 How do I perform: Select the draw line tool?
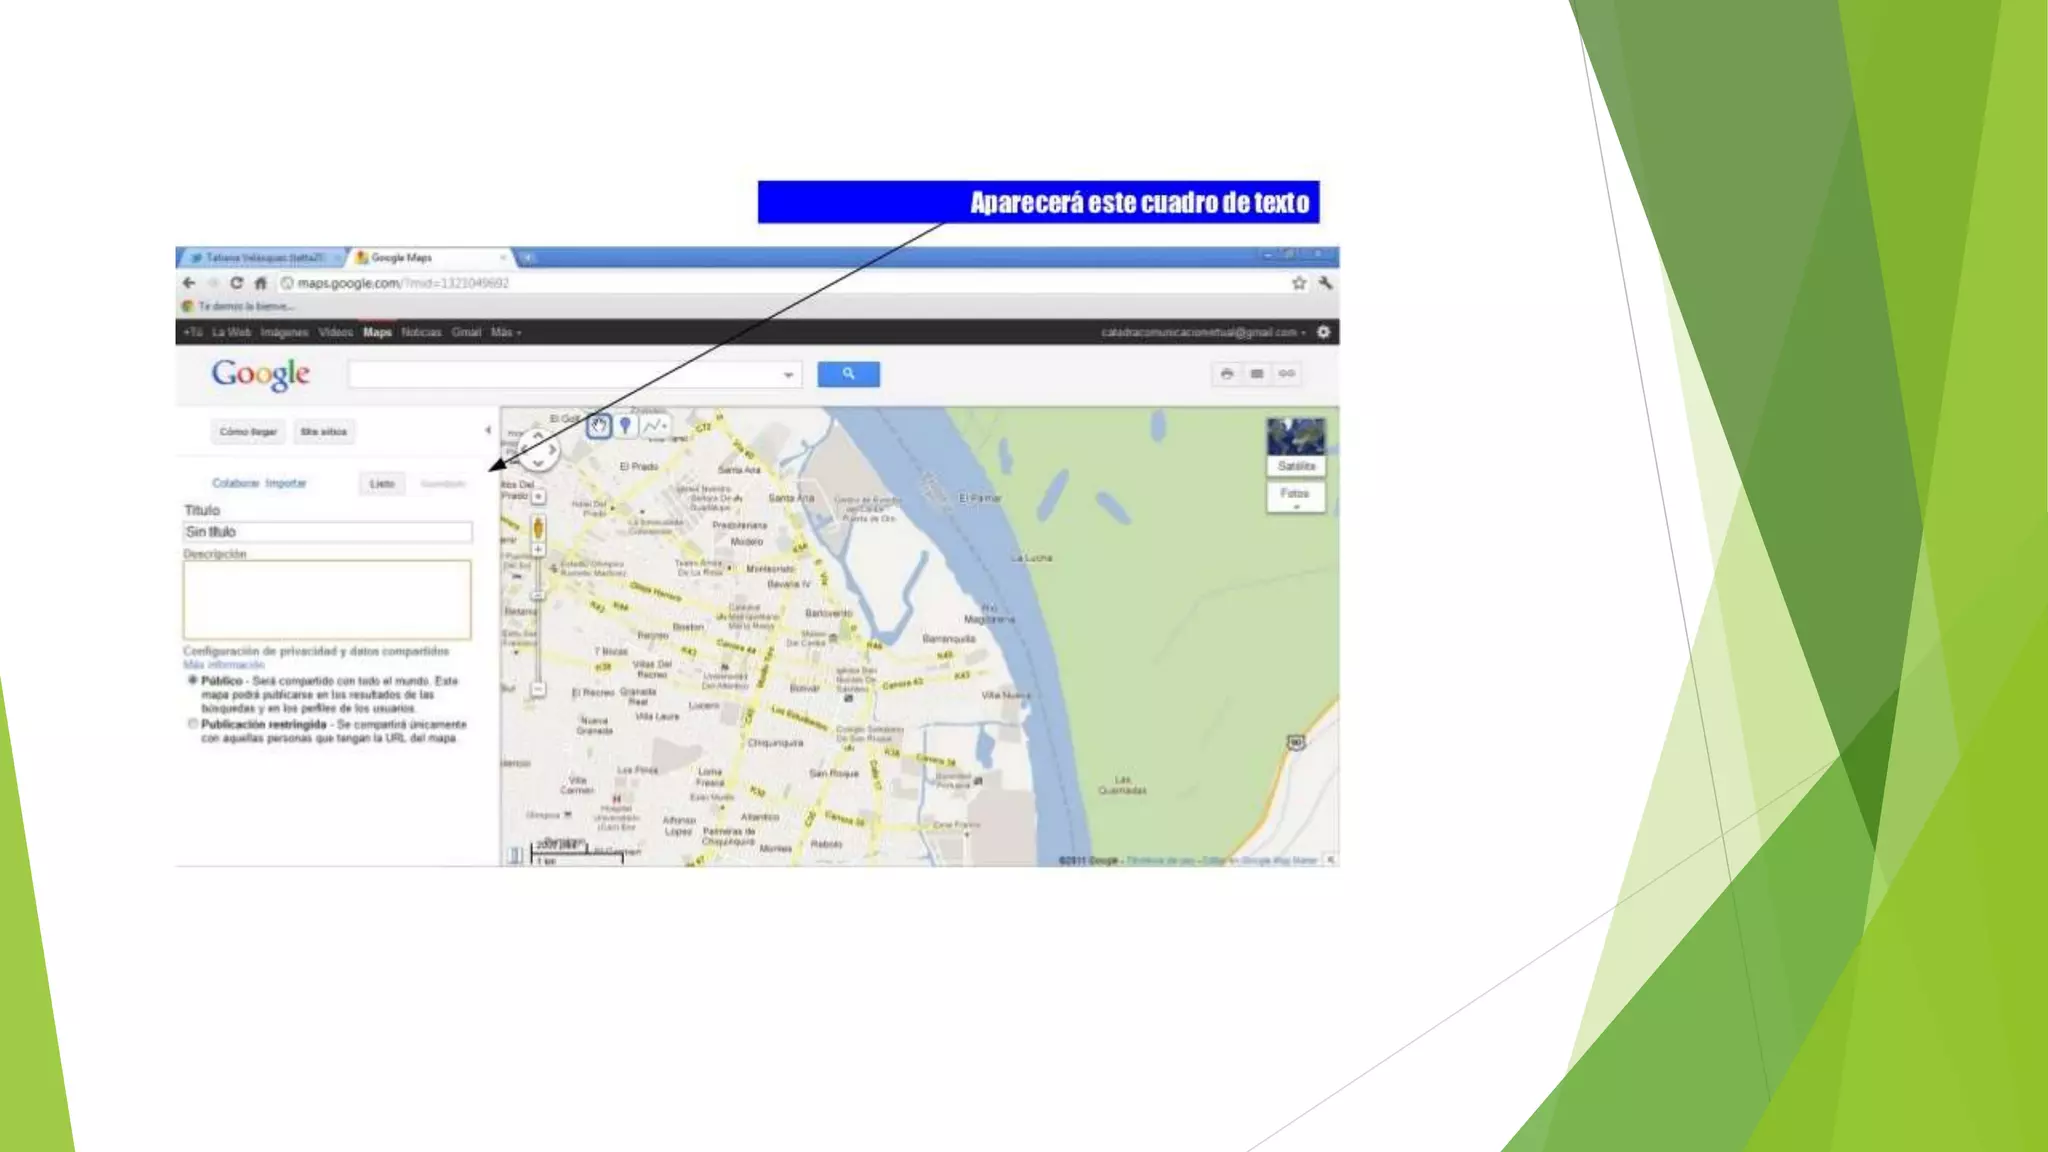click(655, 426)
